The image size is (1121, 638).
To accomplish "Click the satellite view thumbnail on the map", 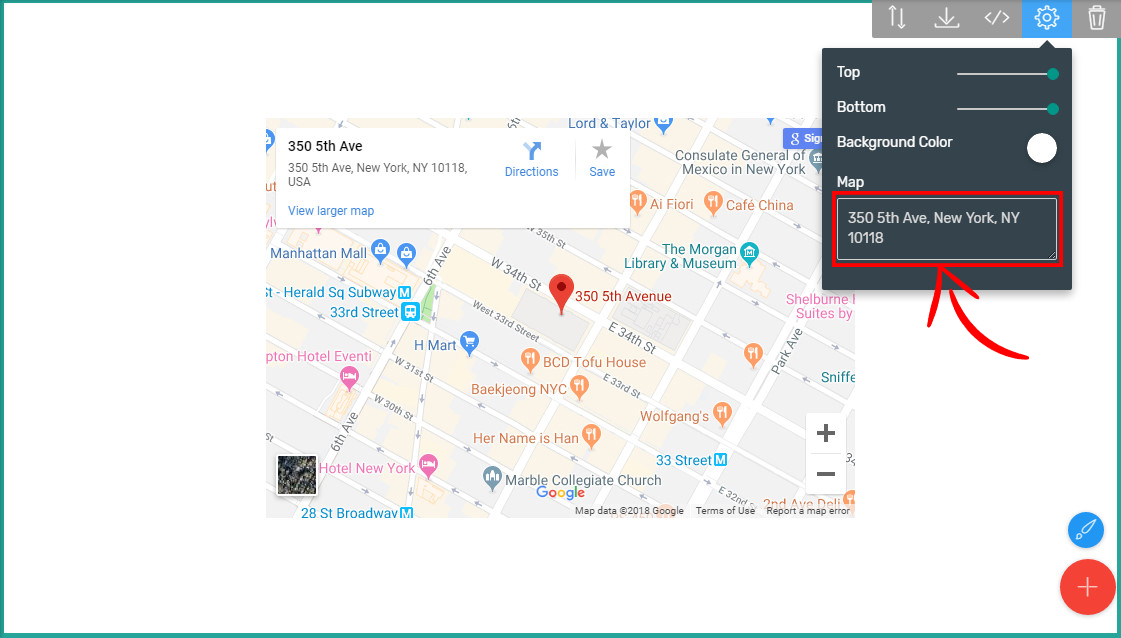I will click(x=296, y=477).
